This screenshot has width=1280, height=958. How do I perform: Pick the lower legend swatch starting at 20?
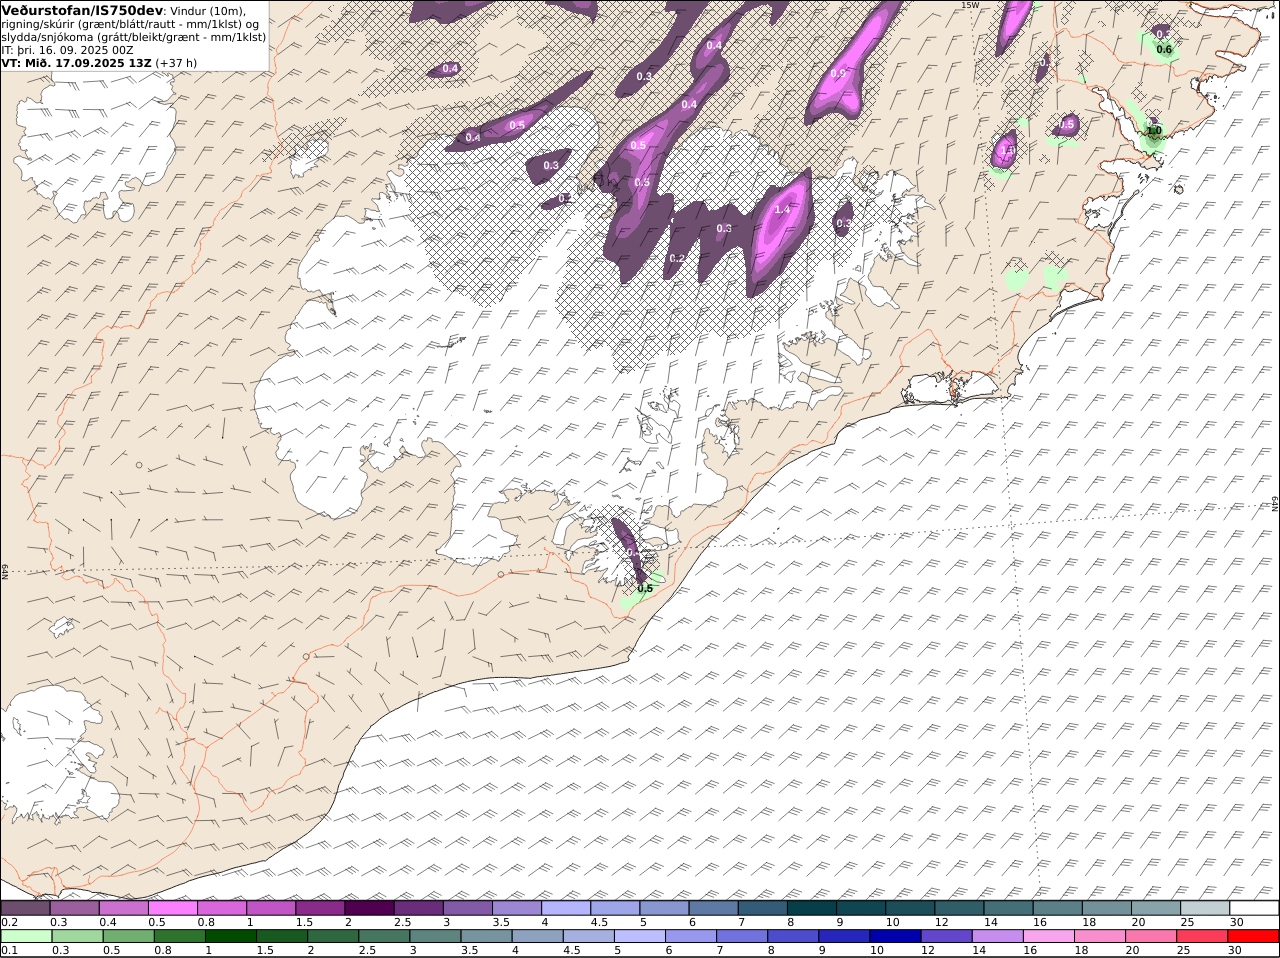point(1151,936)
